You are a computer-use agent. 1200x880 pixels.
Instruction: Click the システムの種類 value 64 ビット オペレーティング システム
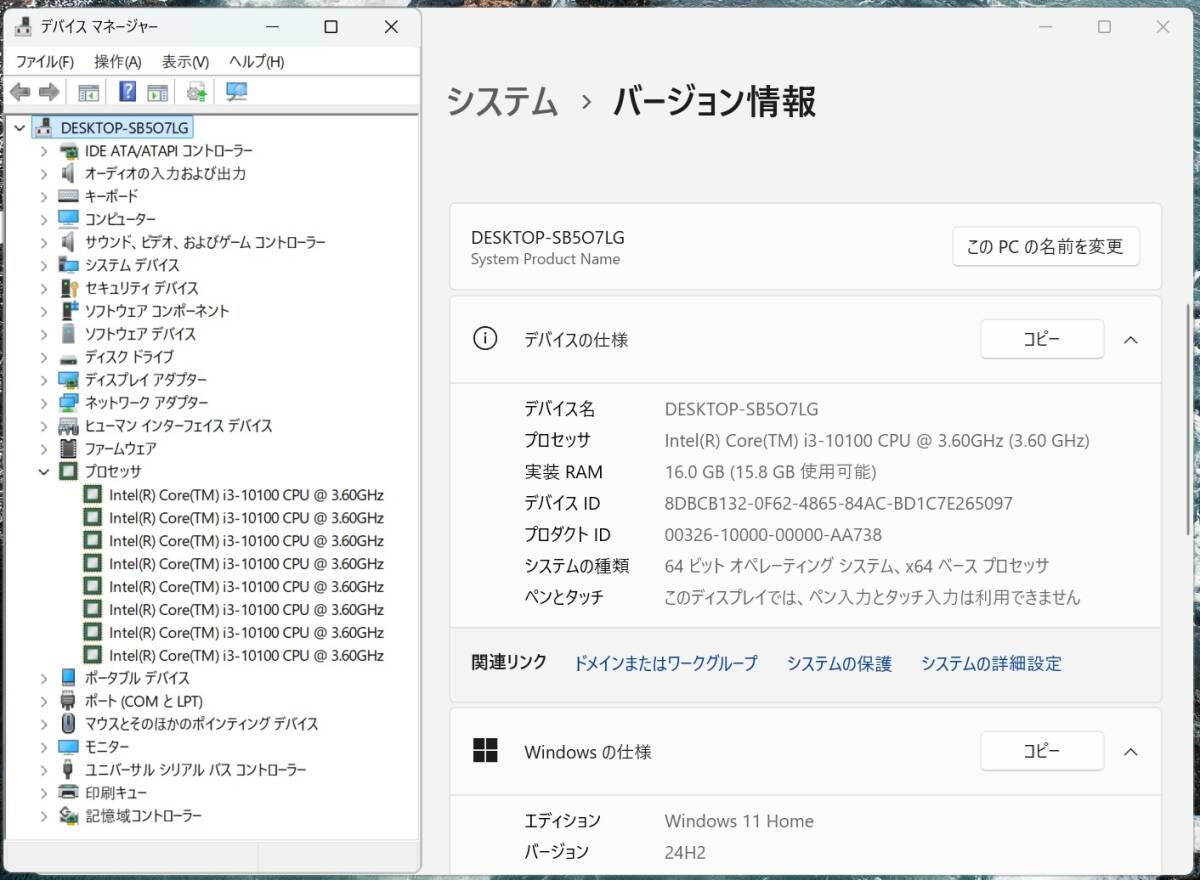[x=857, y=566]
